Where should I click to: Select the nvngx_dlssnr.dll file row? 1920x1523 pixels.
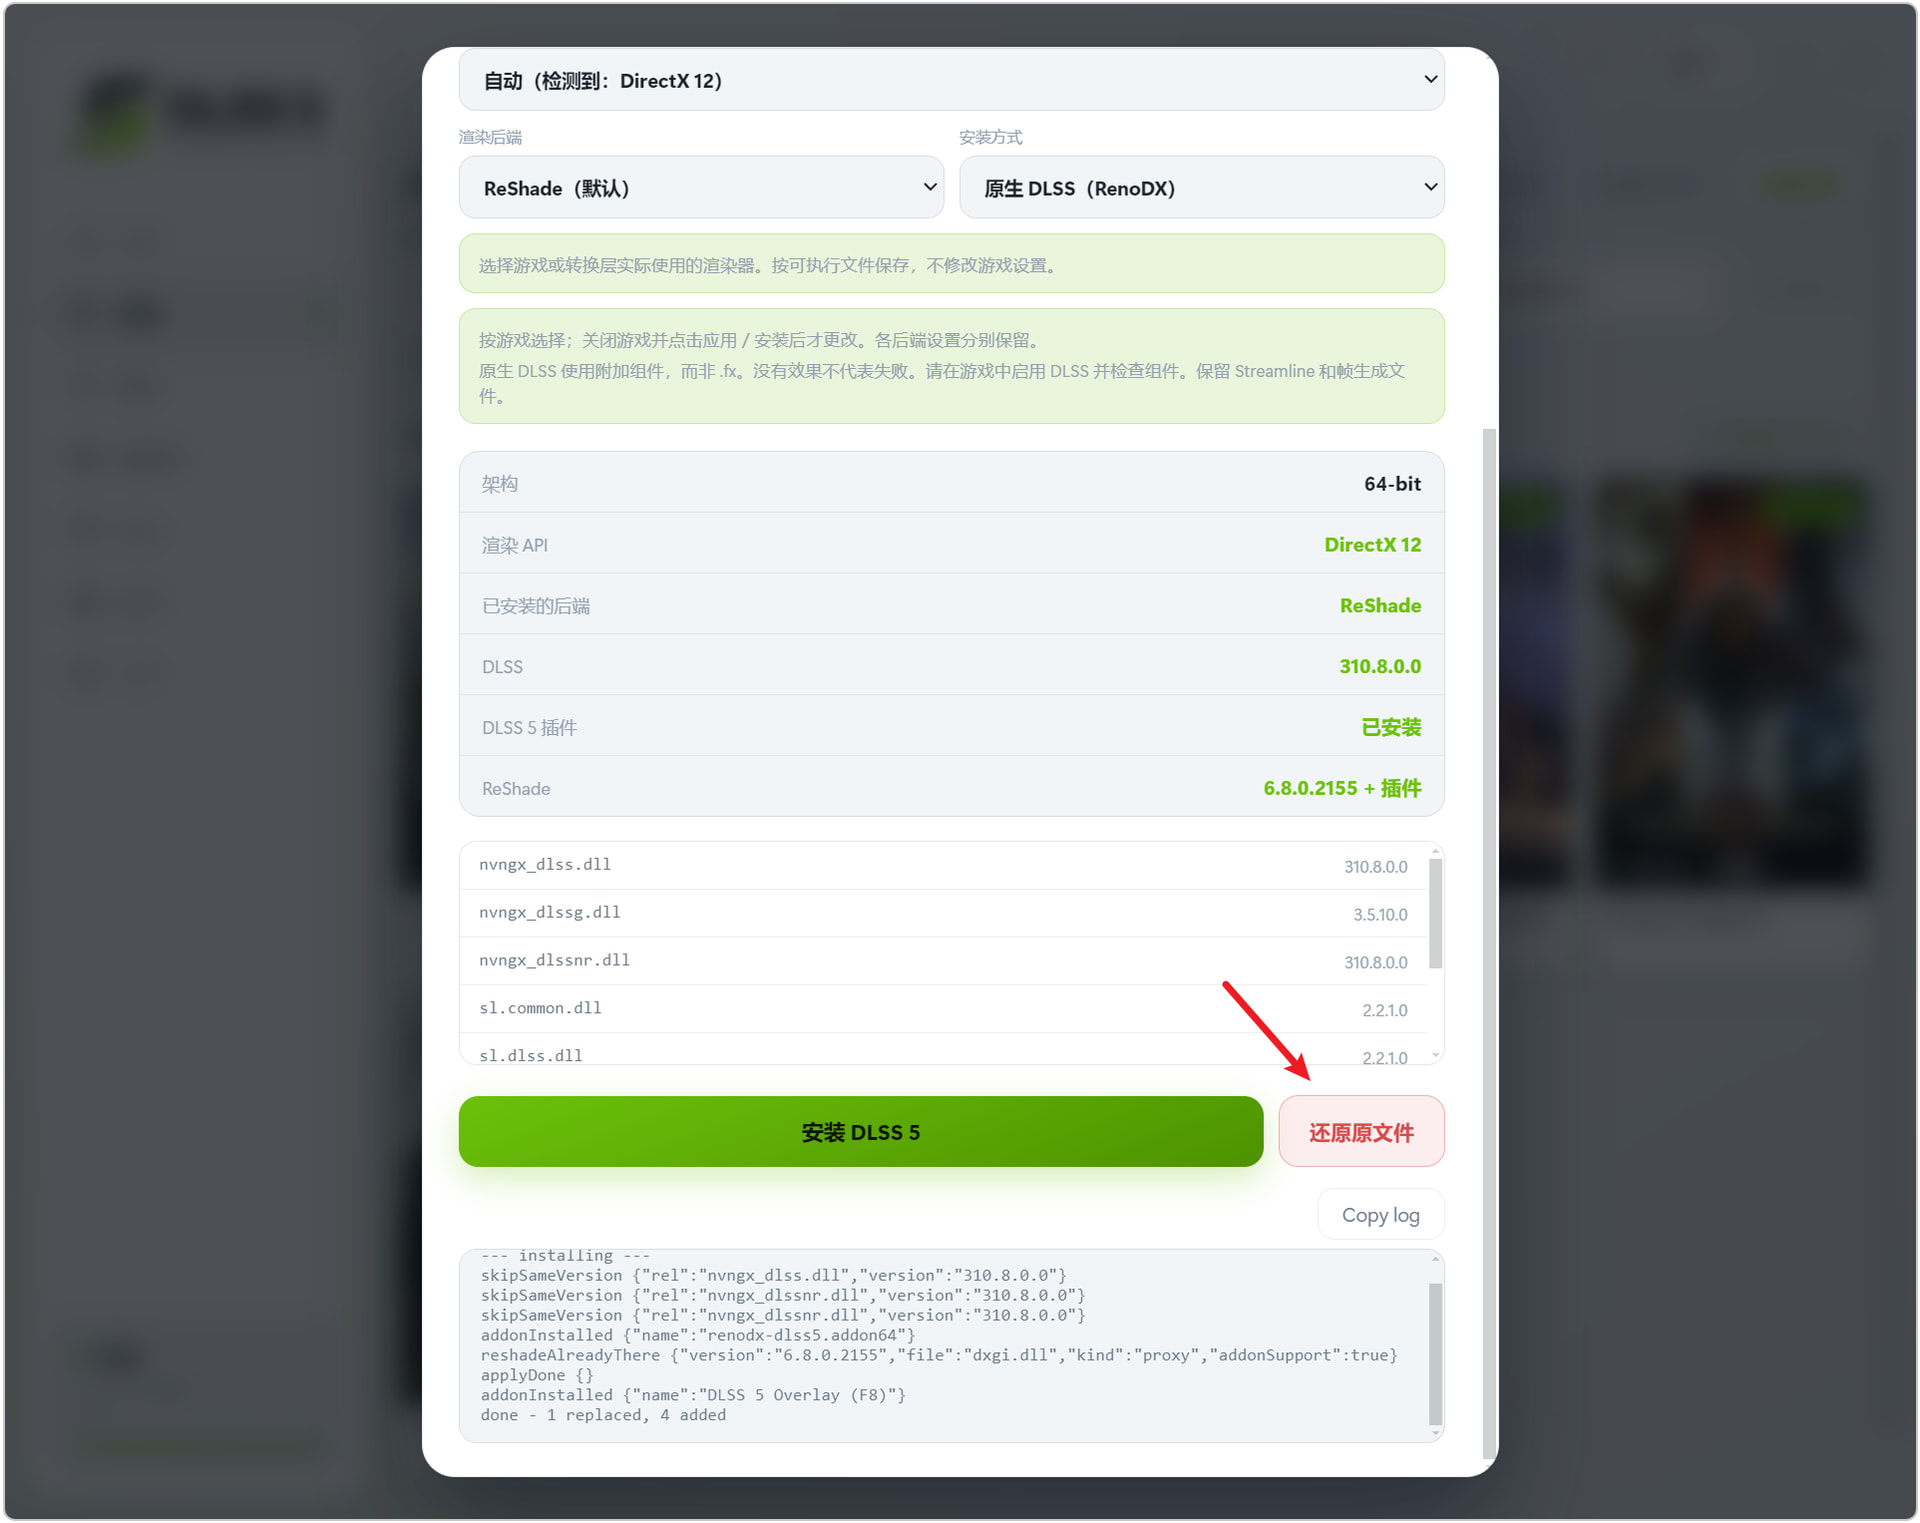[x=943, y=962]
